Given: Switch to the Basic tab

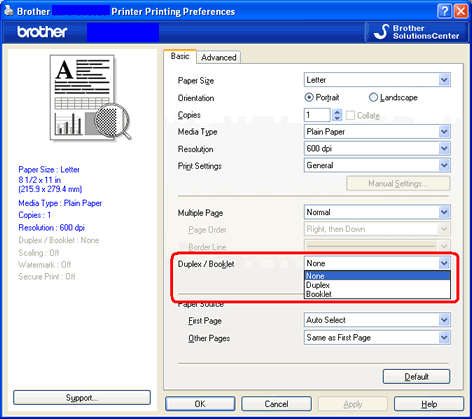Looking at the screenshot, I should coord(180,56).
